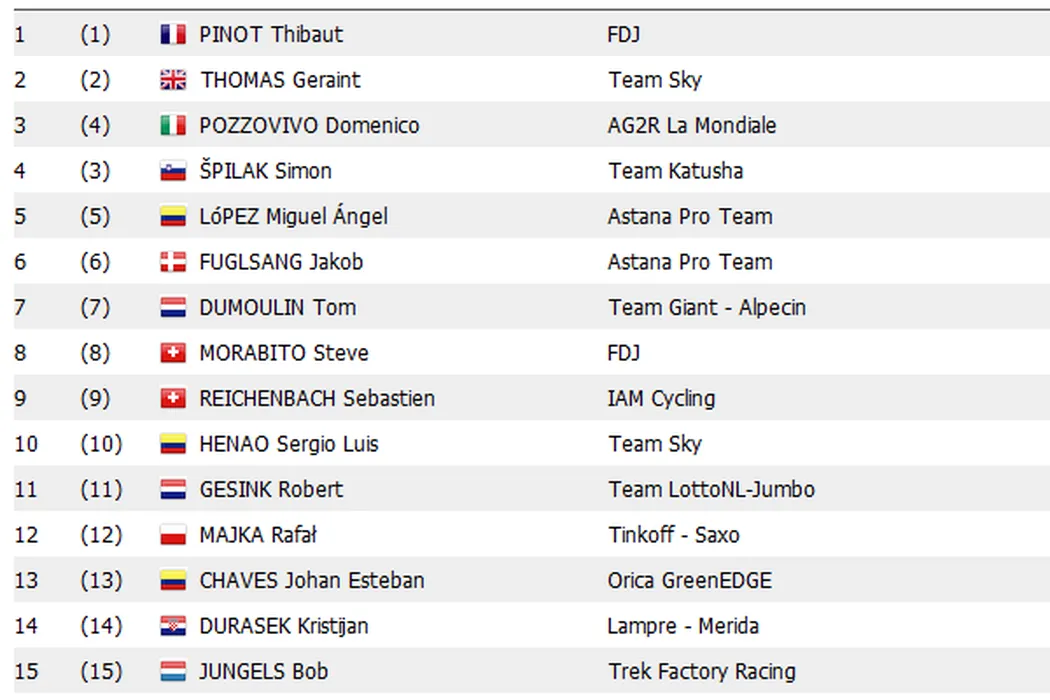Viewport: 1050px width, 700px height.
Task: Click the Colombian flag beside CHAVES Johan Esteban
Action: point(173,581)
